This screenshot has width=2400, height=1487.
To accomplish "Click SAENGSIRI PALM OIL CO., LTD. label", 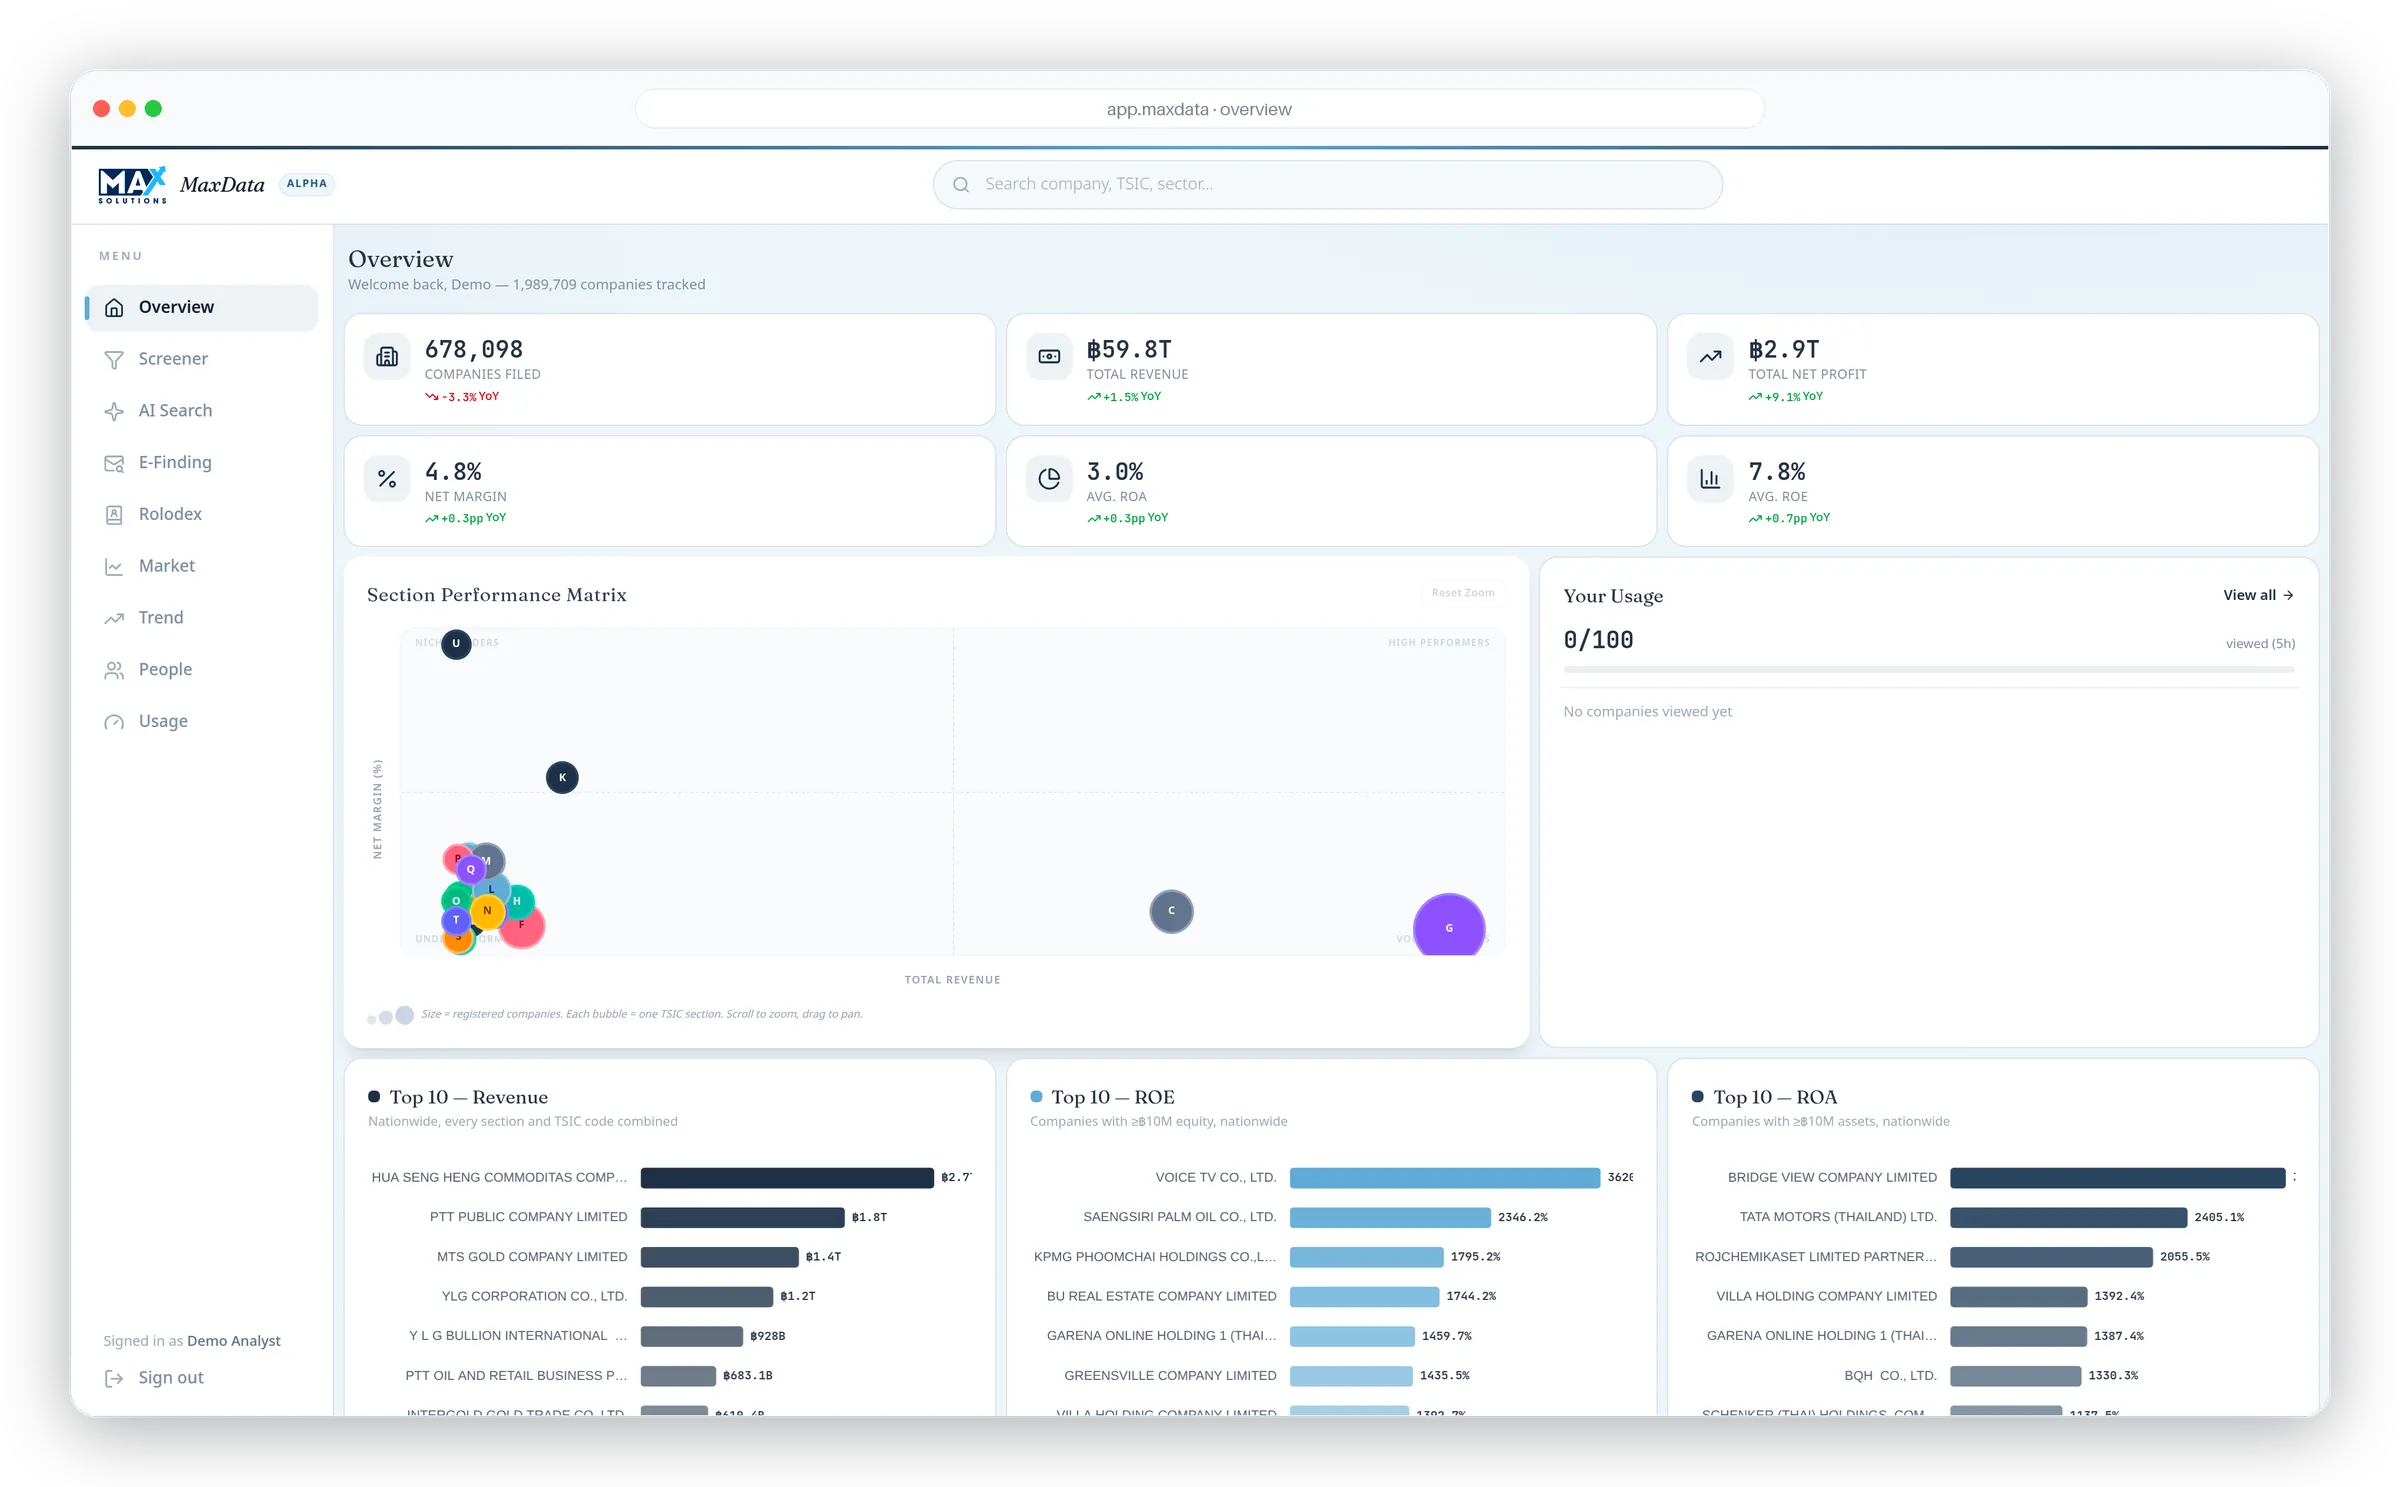I will [1180, 1218].
